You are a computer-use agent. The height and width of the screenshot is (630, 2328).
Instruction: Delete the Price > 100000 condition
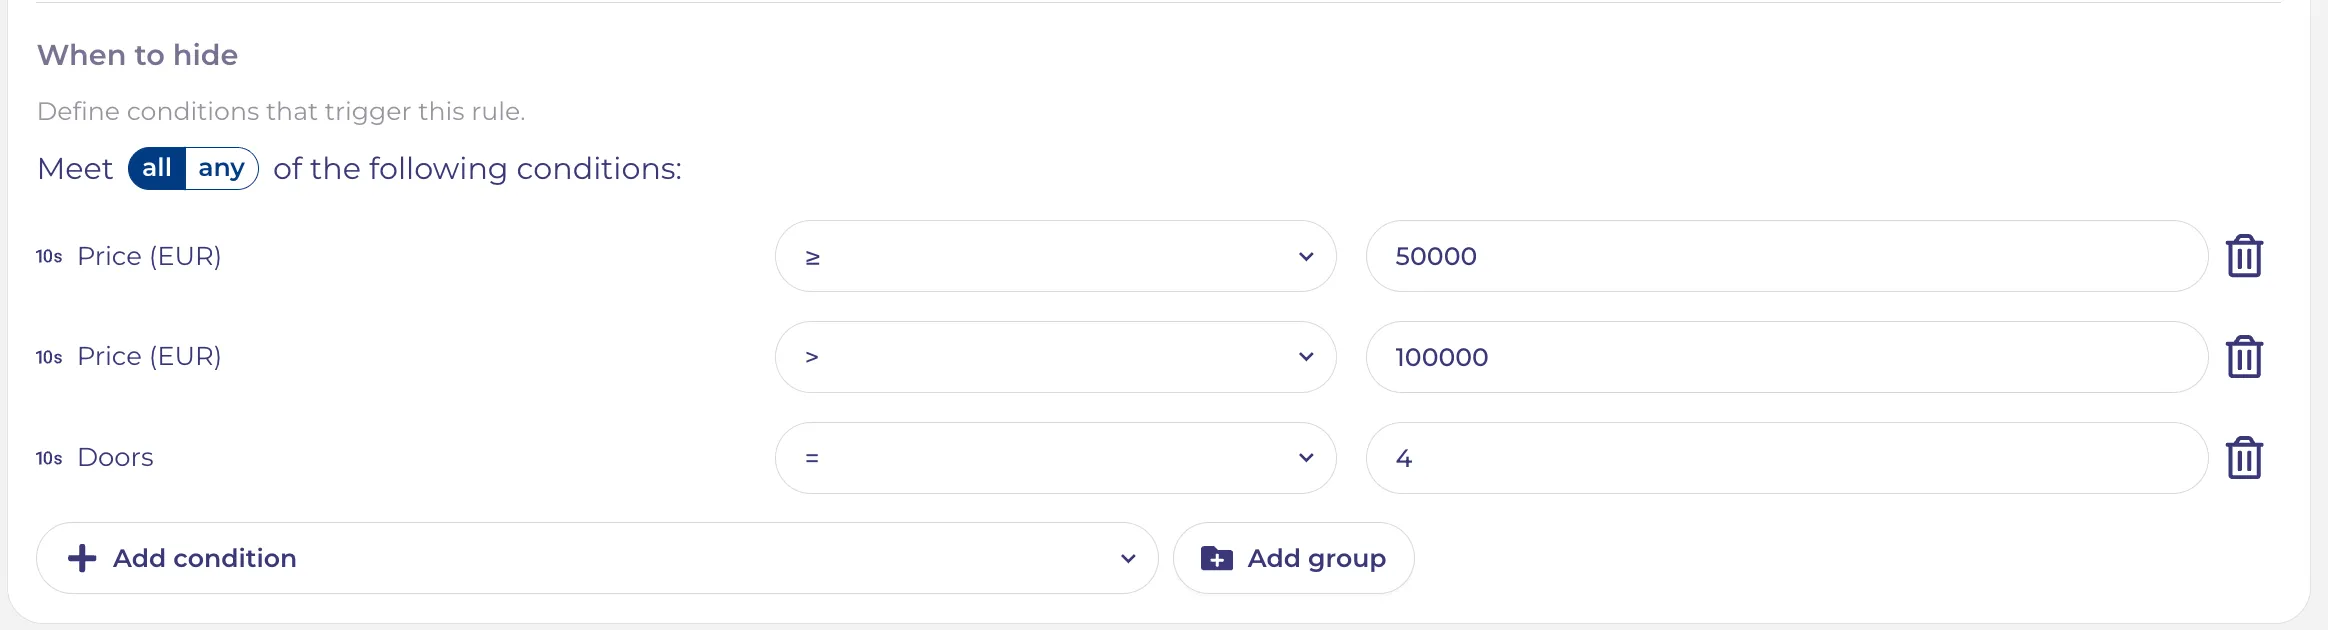[x=2244, y=357]
